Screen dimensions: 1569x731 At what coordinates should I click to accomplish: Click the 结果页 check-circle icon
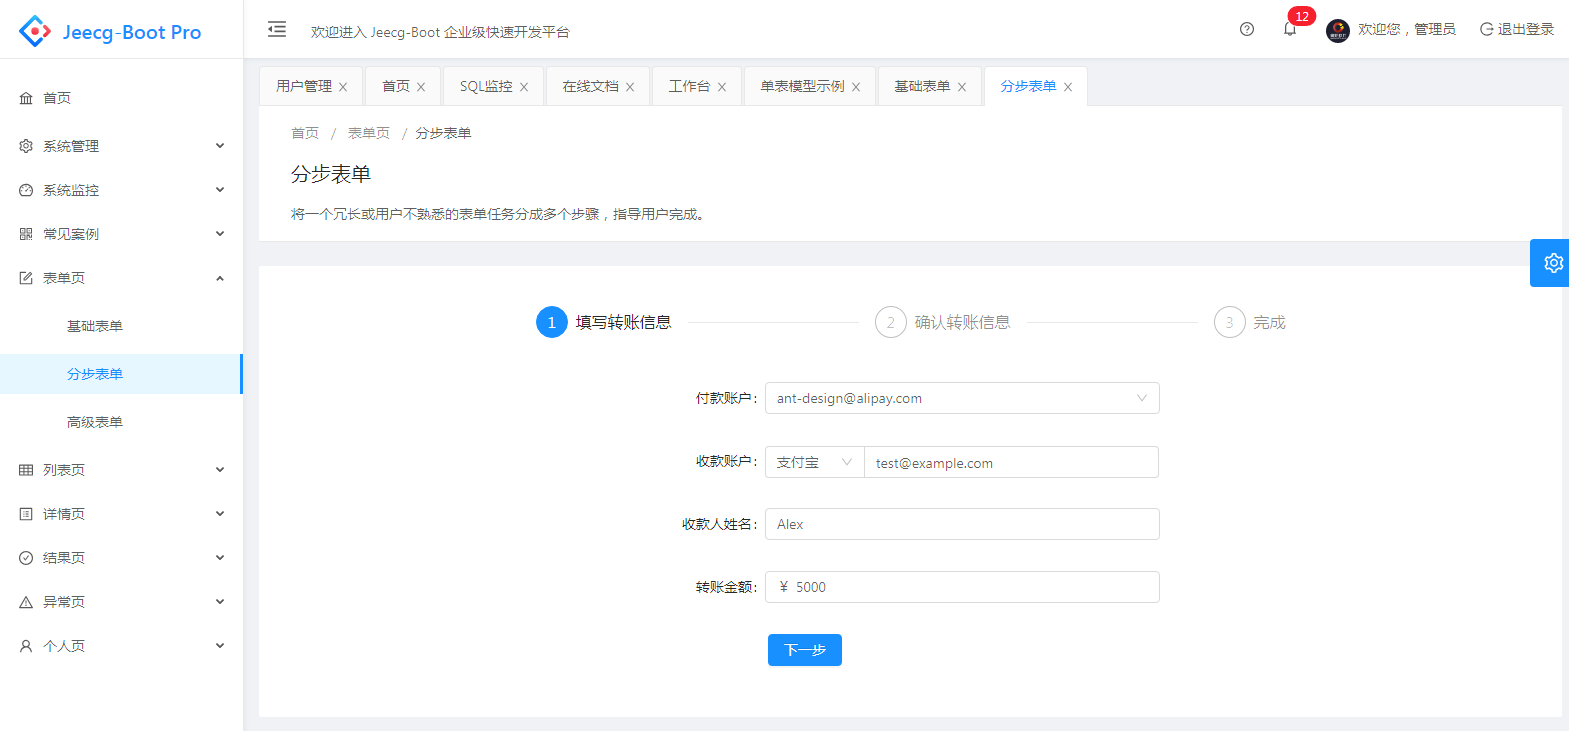click(x=26, y=558)
